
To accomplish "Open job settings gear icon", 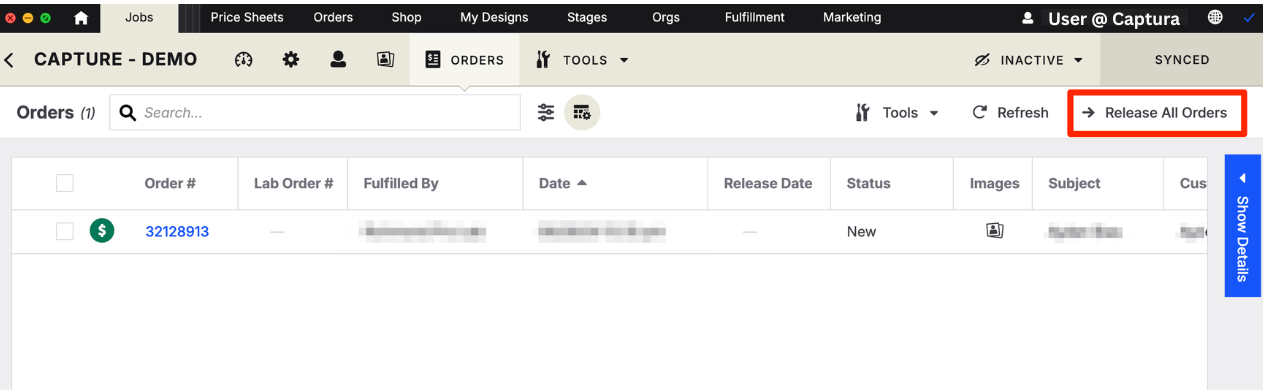I will 291,60.
